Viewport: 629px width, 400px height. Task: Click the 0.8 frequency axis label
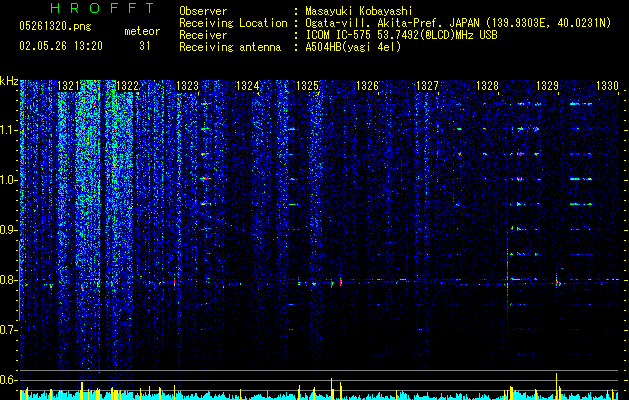click(8, 280)
